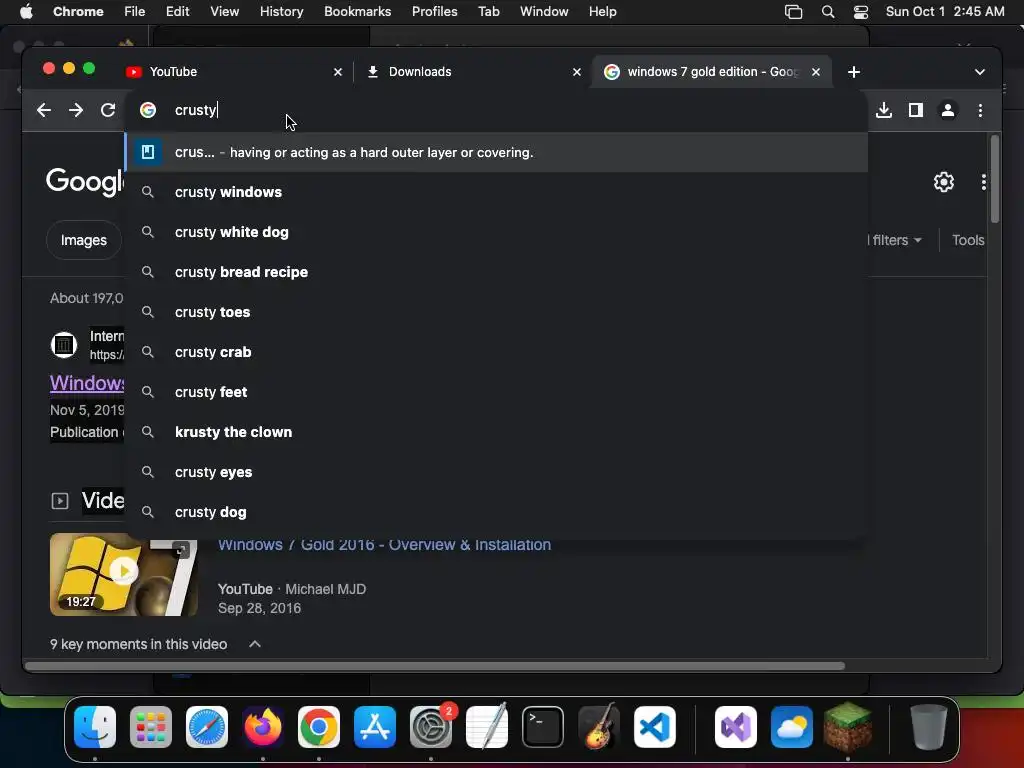Collapse the 9 key moments section
Image resolution: width=1024 pixels, height=768 pixels.
[255, 644]
